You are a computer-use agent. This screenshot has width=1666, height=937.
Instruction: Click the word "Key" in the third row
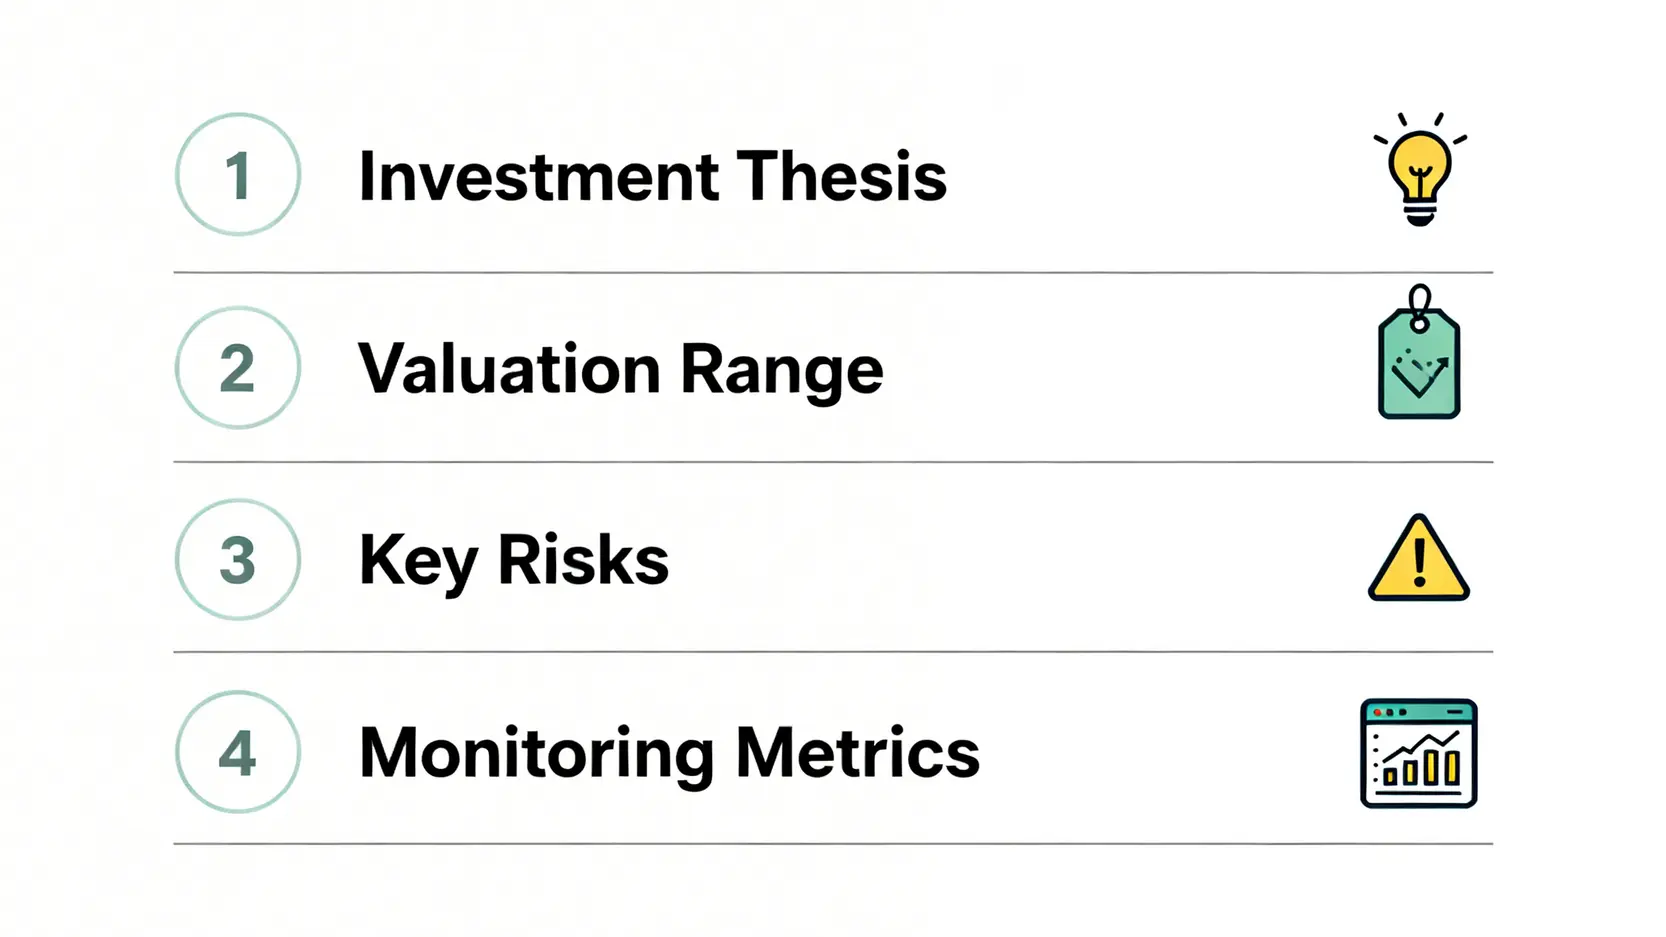(x=418, y=561)
